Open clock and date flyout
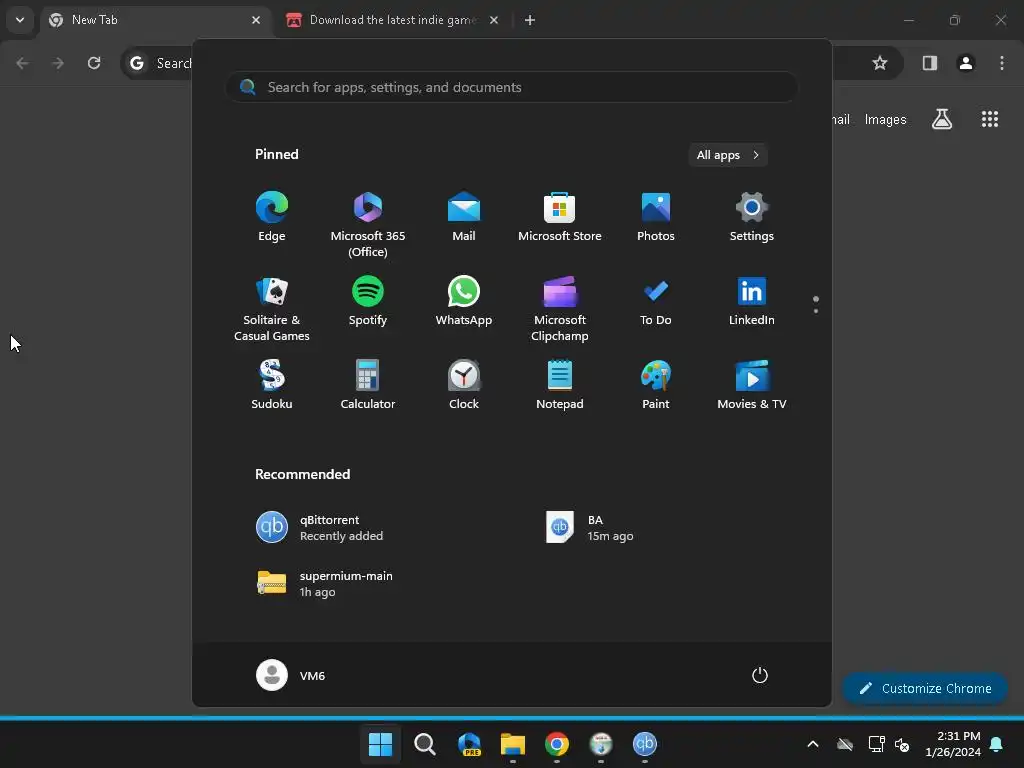 pos(953,744)
